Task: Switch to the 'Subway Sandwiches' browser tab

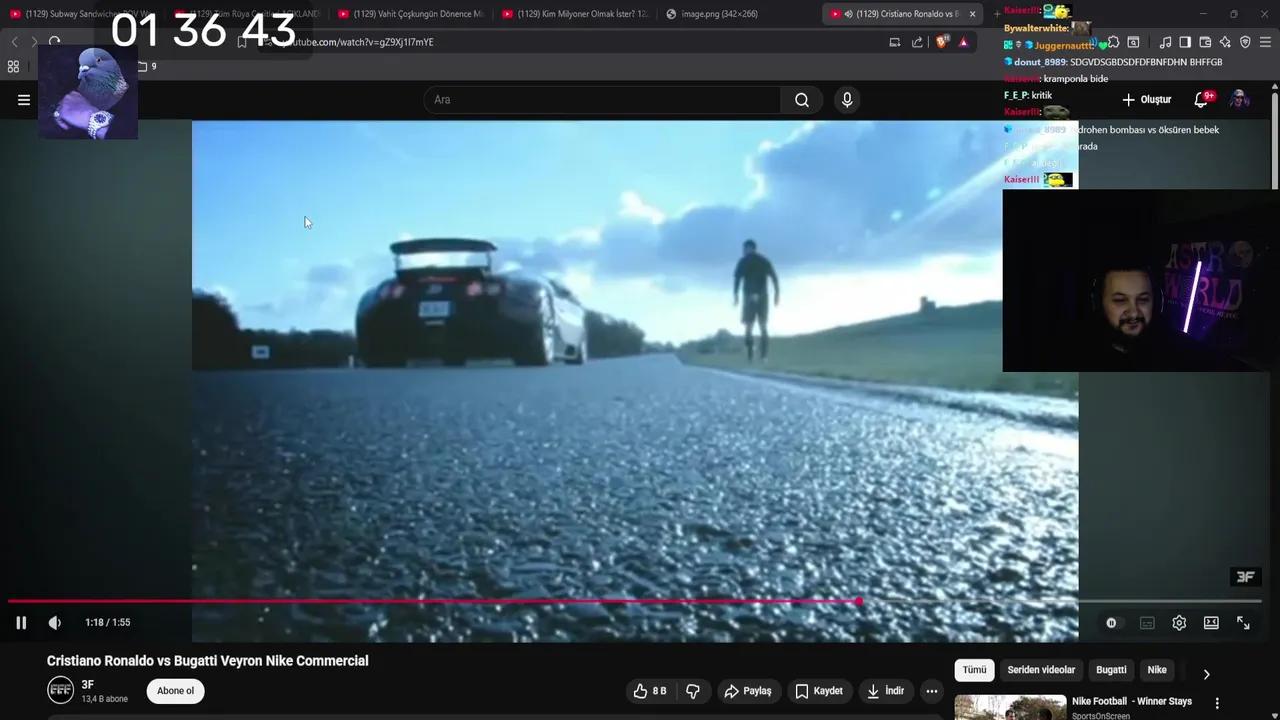Action: click(x=82, y=14)
